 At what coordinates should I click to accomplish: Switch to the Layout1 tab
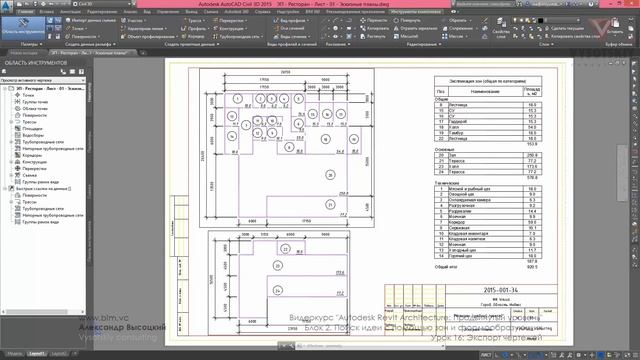(x=37, y=353)
